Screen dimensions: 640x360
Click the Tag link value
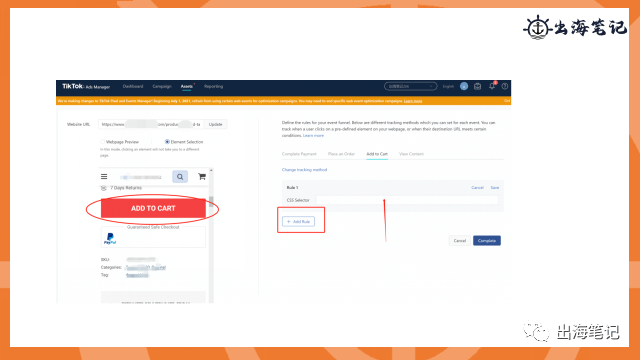click(x=137, y=275)
